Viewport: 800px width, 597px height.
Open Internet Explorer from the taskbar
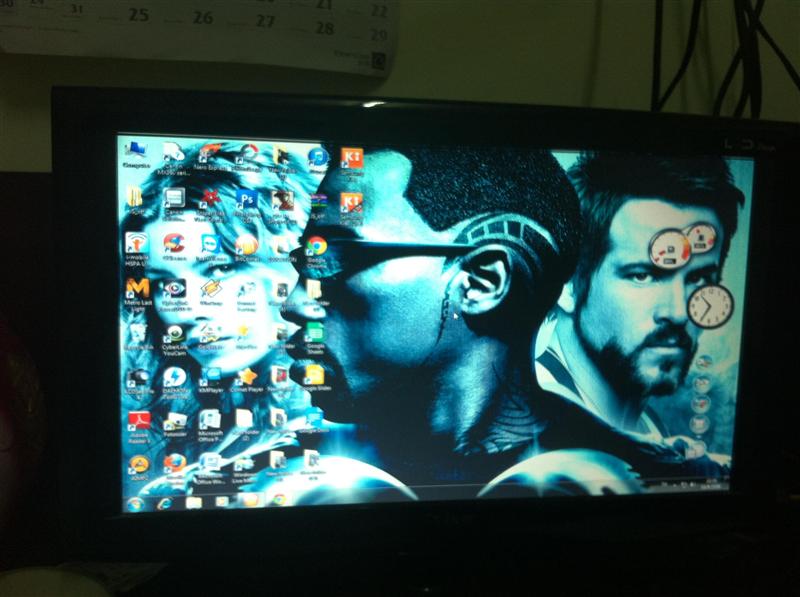[x=164, y=503]
